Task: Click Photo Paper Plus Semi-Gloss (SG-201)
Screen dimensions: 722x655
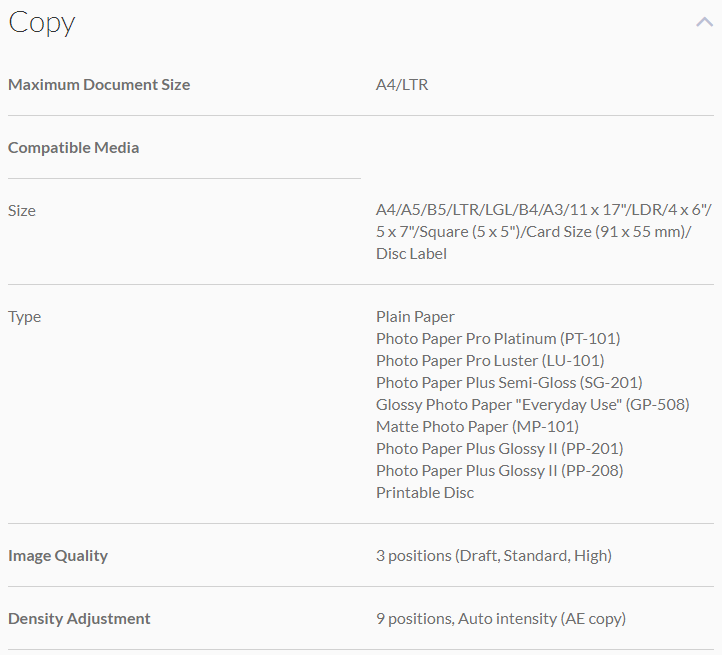Action: [509, 382]
